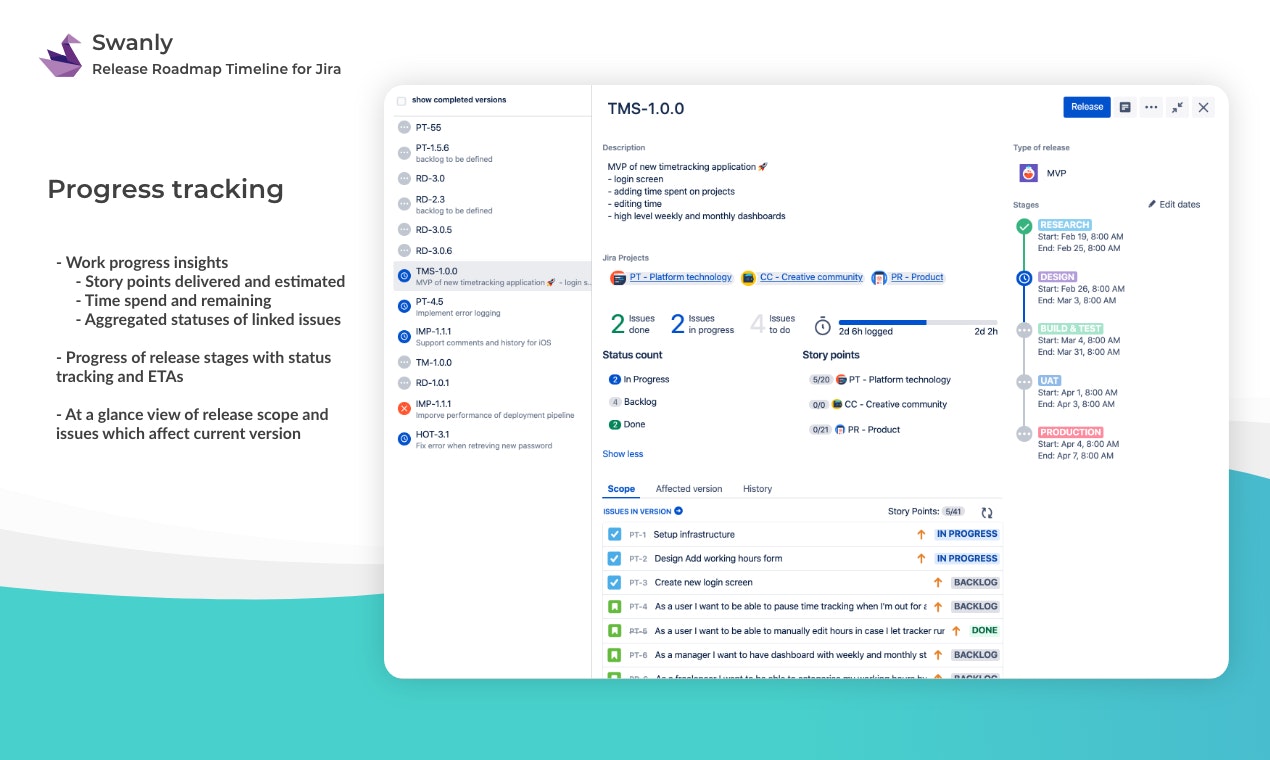
Task: Open the History tab
Action: click(x=757, y=489)
